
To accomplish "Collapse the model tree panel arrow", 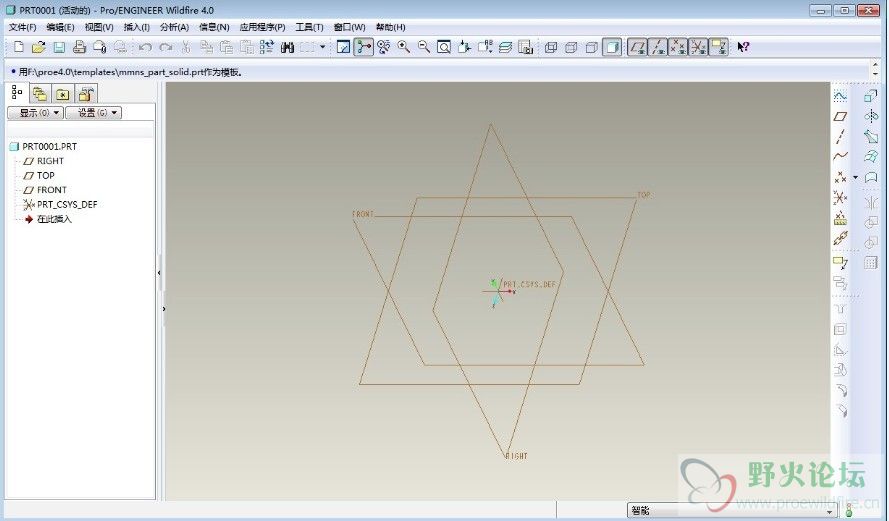I will click(159, 273).
